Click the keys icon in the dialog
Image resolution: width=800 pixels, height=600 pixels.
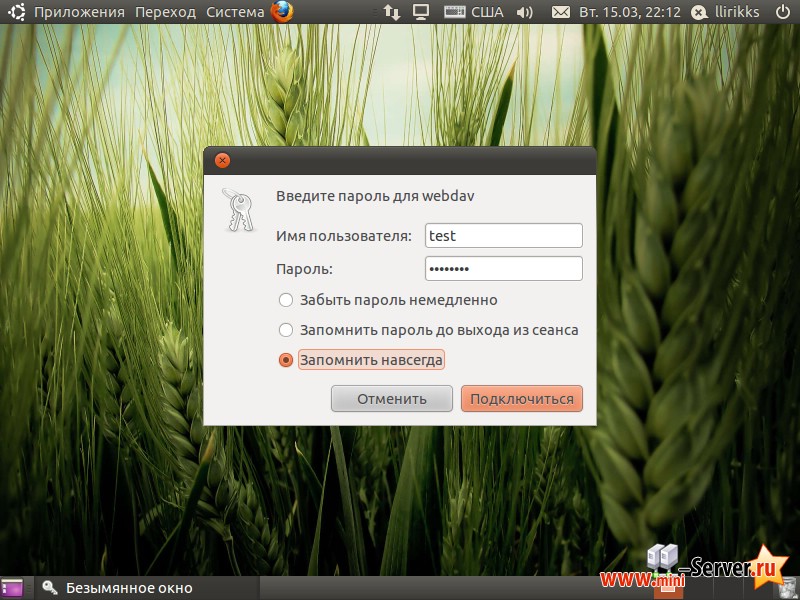click(238, 210)
